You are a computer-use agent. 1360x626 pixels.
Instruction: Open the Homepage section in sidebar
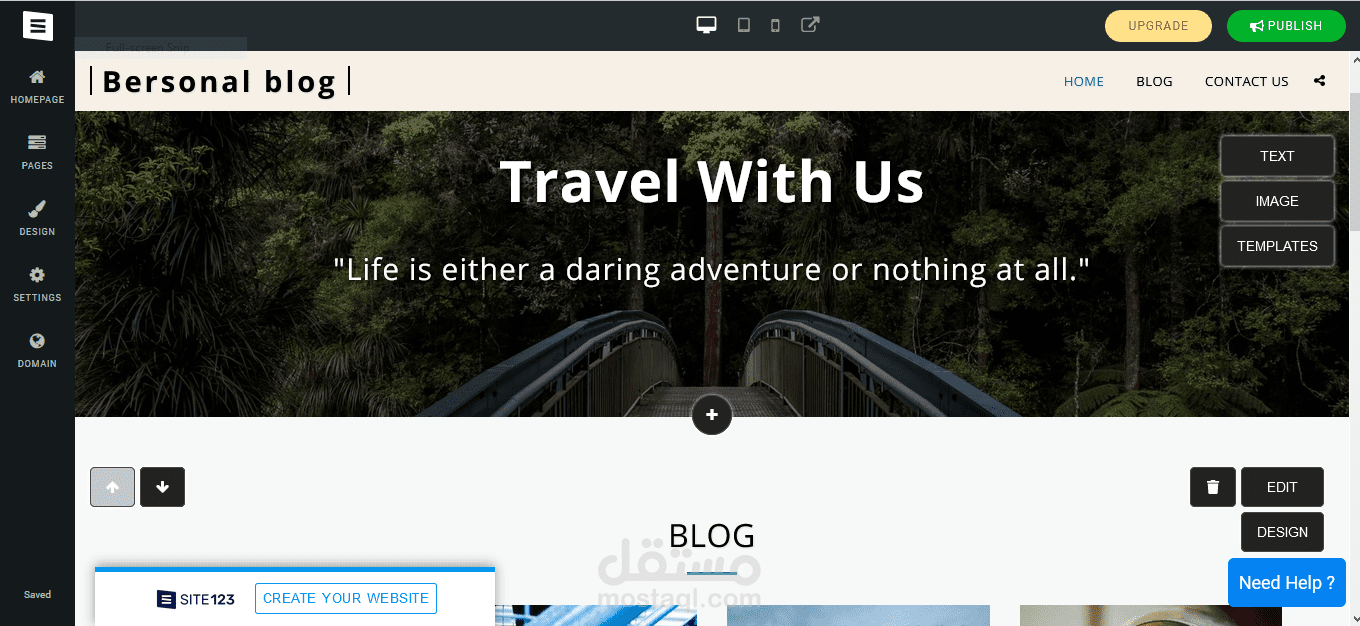pyautogui.click(x=37, y=86)
